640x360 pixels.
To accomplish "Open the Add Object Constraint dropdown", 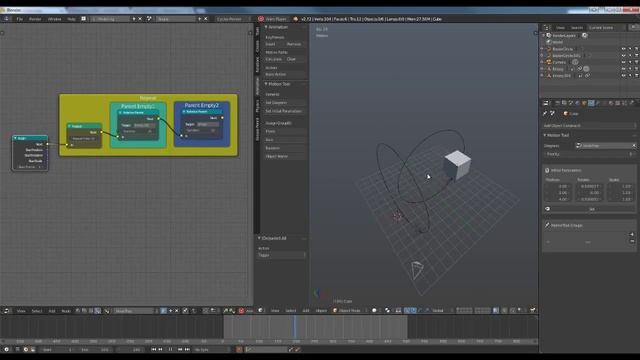I will click(589, 126).
